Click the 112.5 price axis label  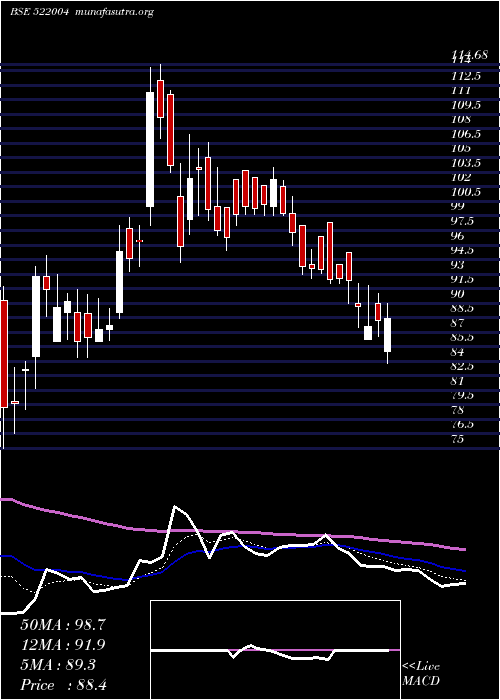(466, 76)
